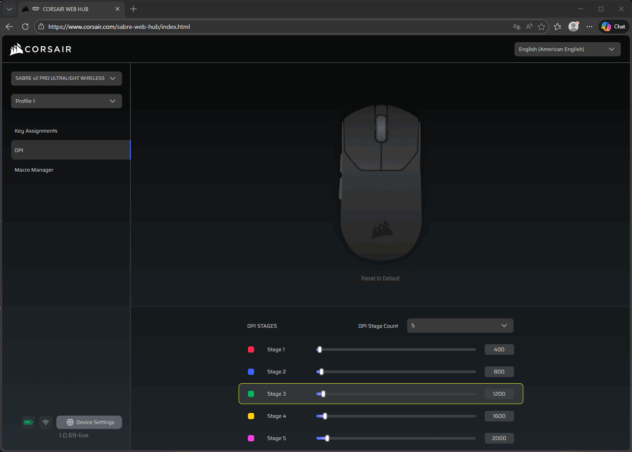Select the green Stage 3 color indicator
The height and width of the screenshot is (452, 632).
click(251, 394)
